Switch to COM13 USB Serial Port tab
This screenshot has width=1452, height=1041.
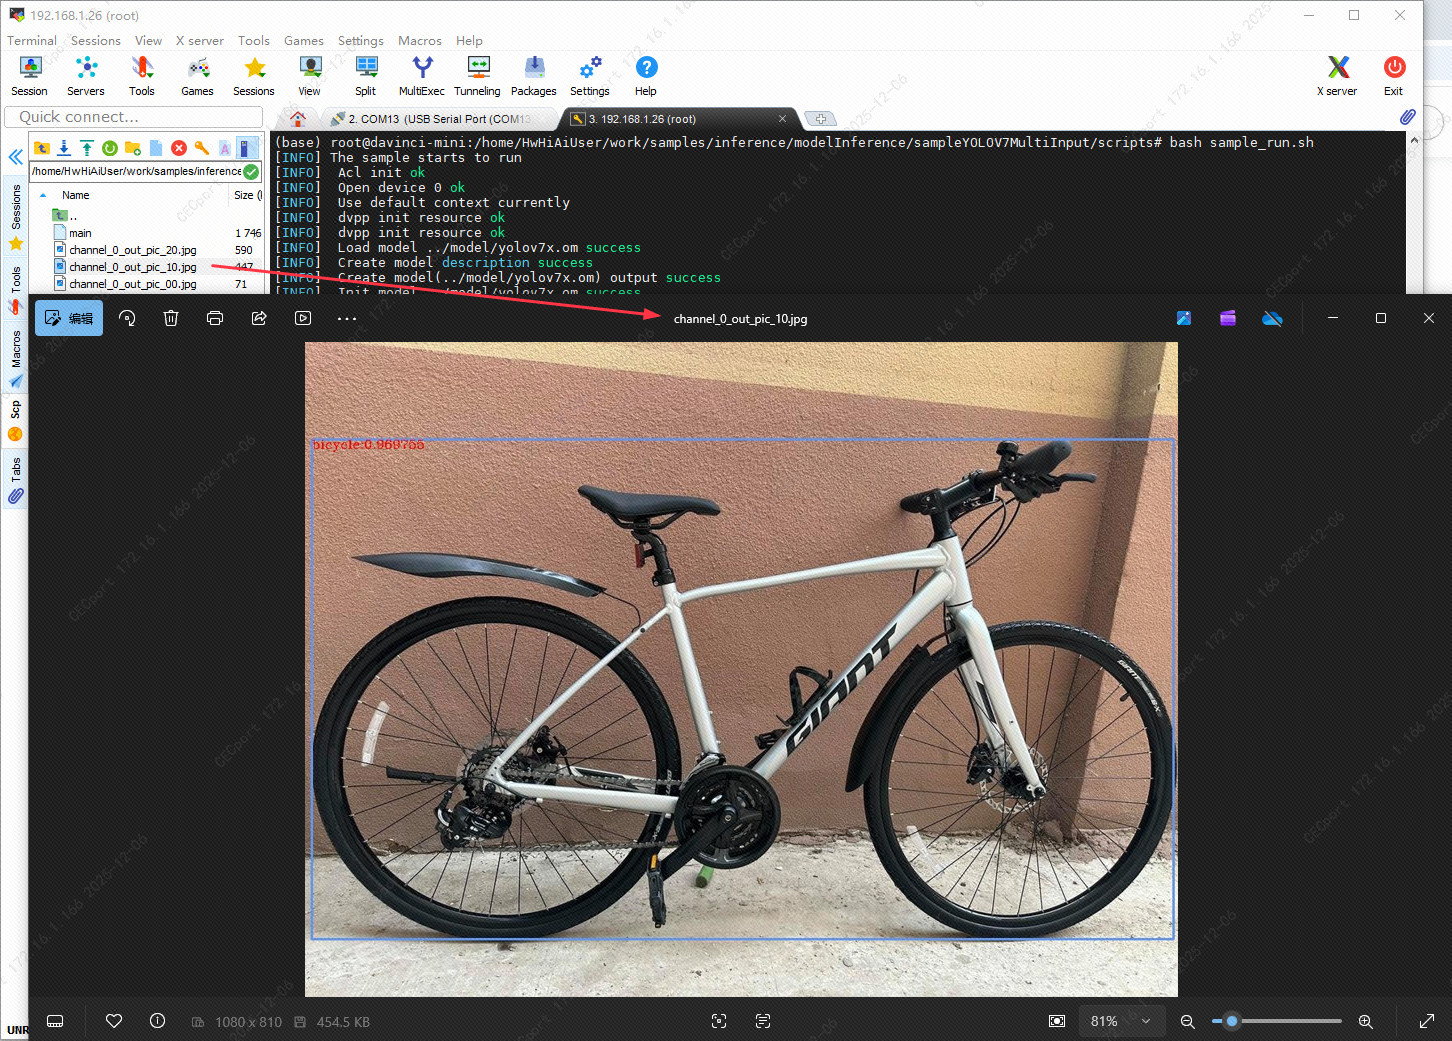pos(439,119)
